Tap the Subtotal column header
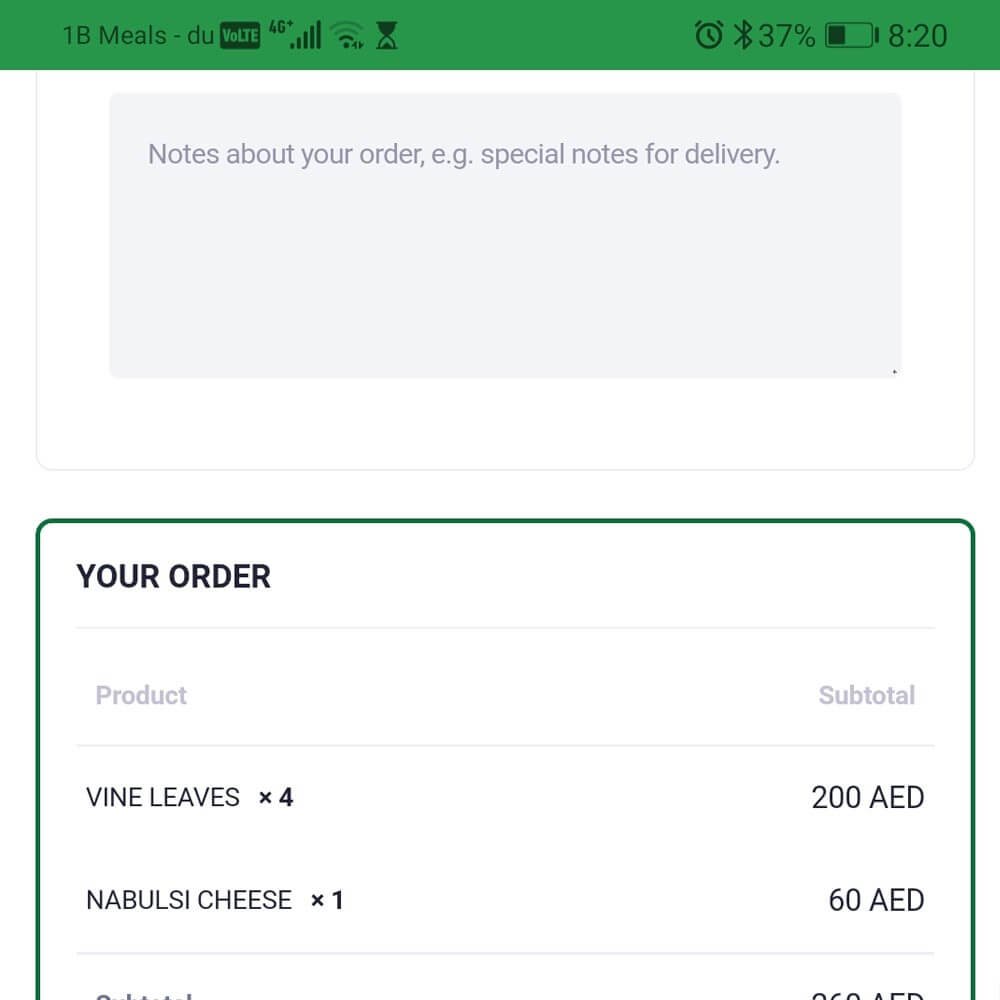Viewport: 1000px width, 1000px height. click(x=867, y=695)
